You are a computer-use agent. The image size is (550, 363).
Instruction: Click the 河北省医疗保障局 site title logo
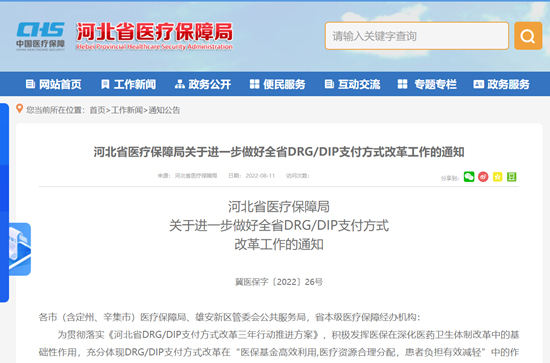tap(154, 36)
